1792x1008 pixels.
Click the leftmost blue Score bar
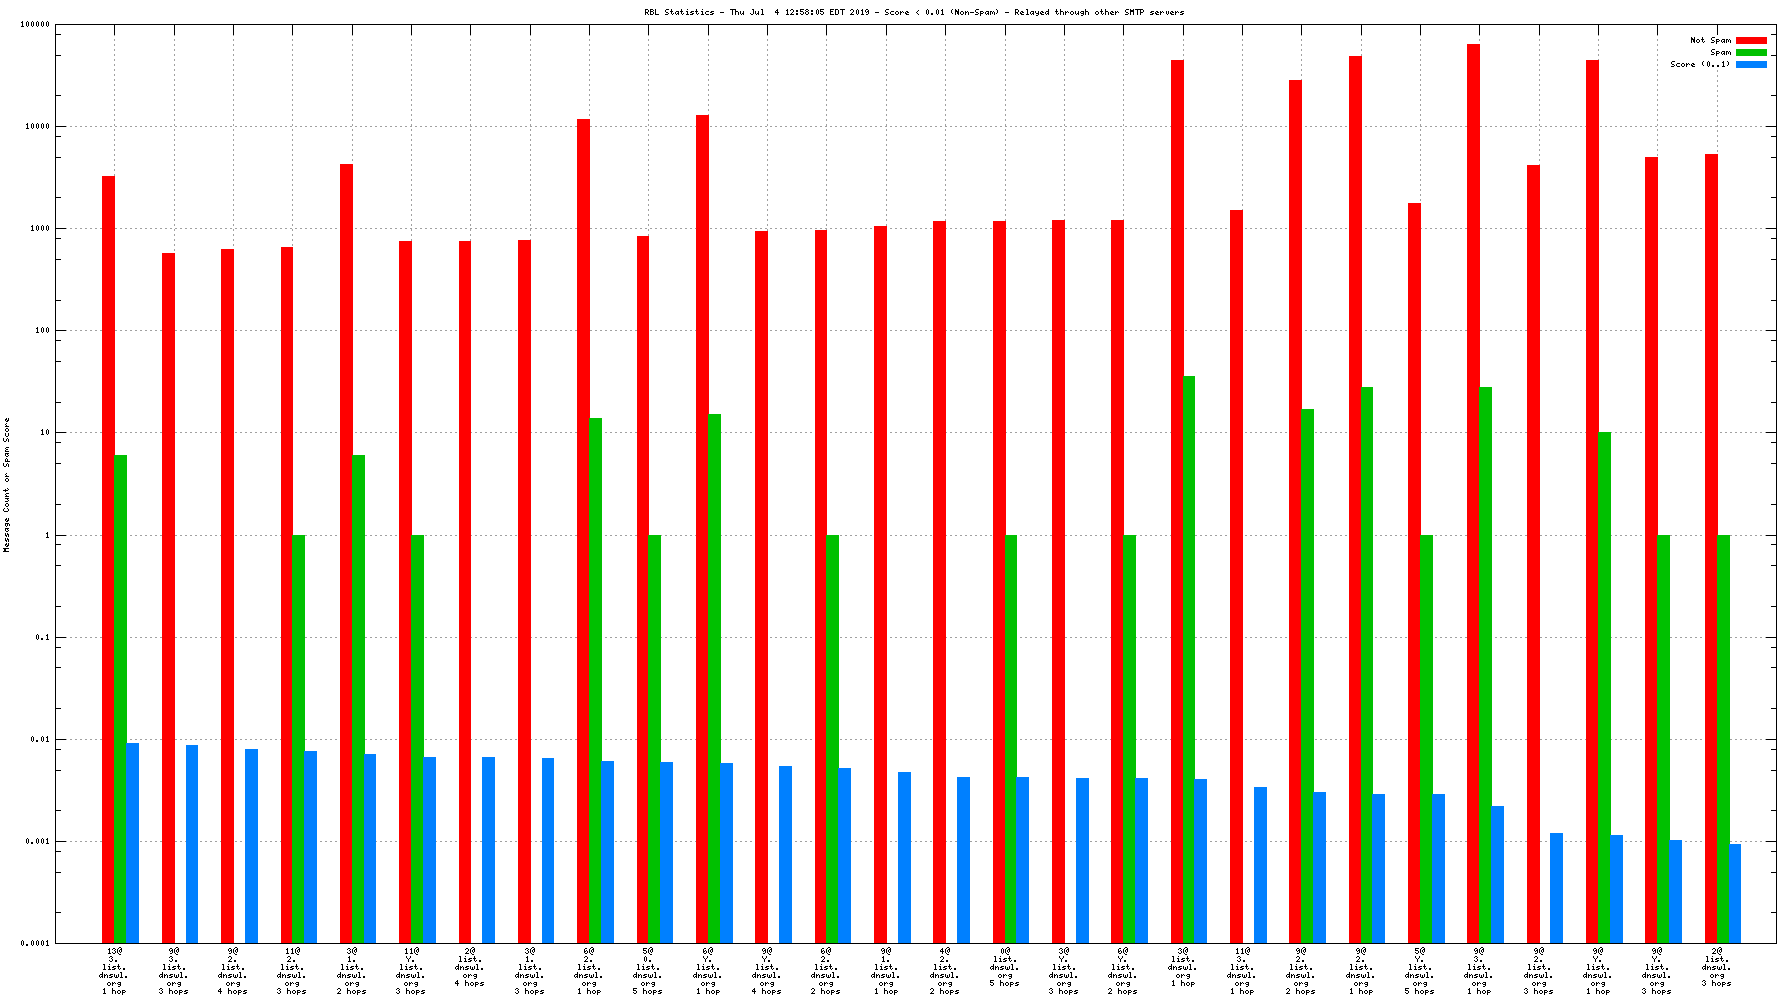132,843
